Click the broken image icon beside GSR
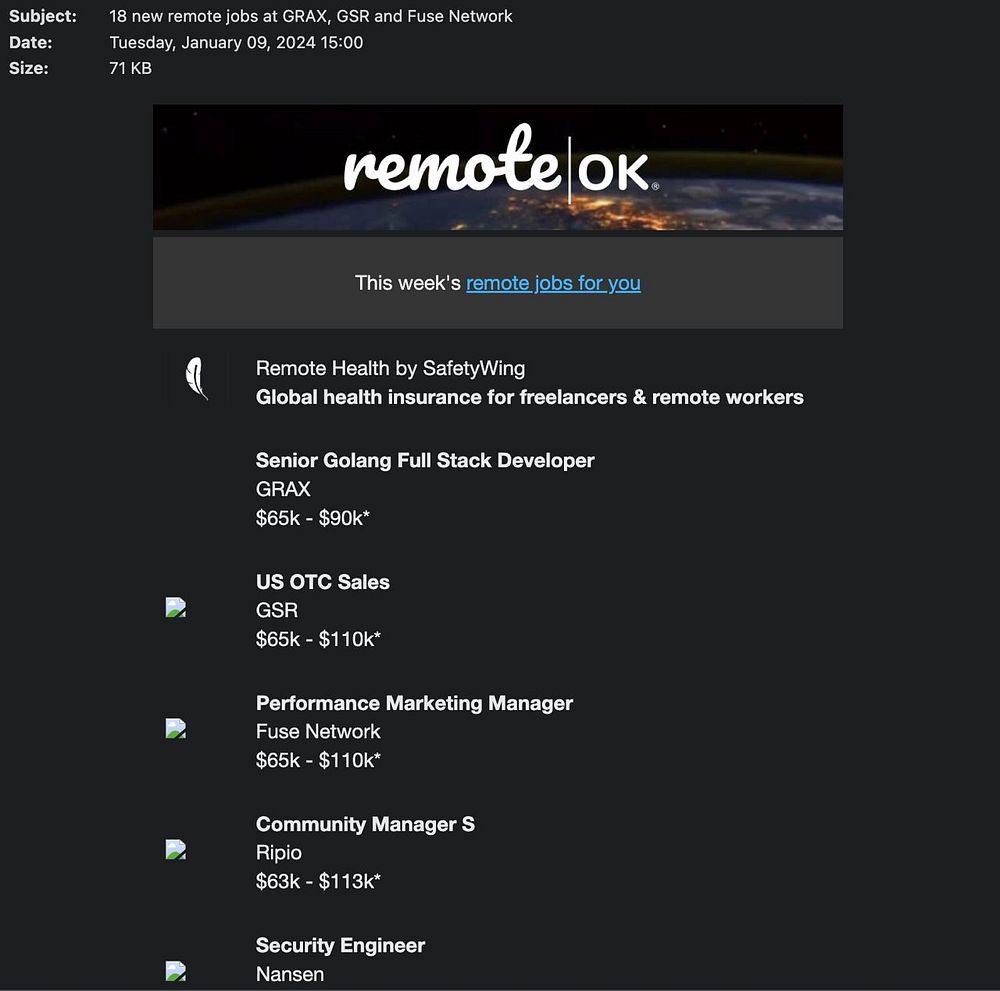Image resolution: width=1000 pixels, height=991 pixels. [x=176, y=608]
